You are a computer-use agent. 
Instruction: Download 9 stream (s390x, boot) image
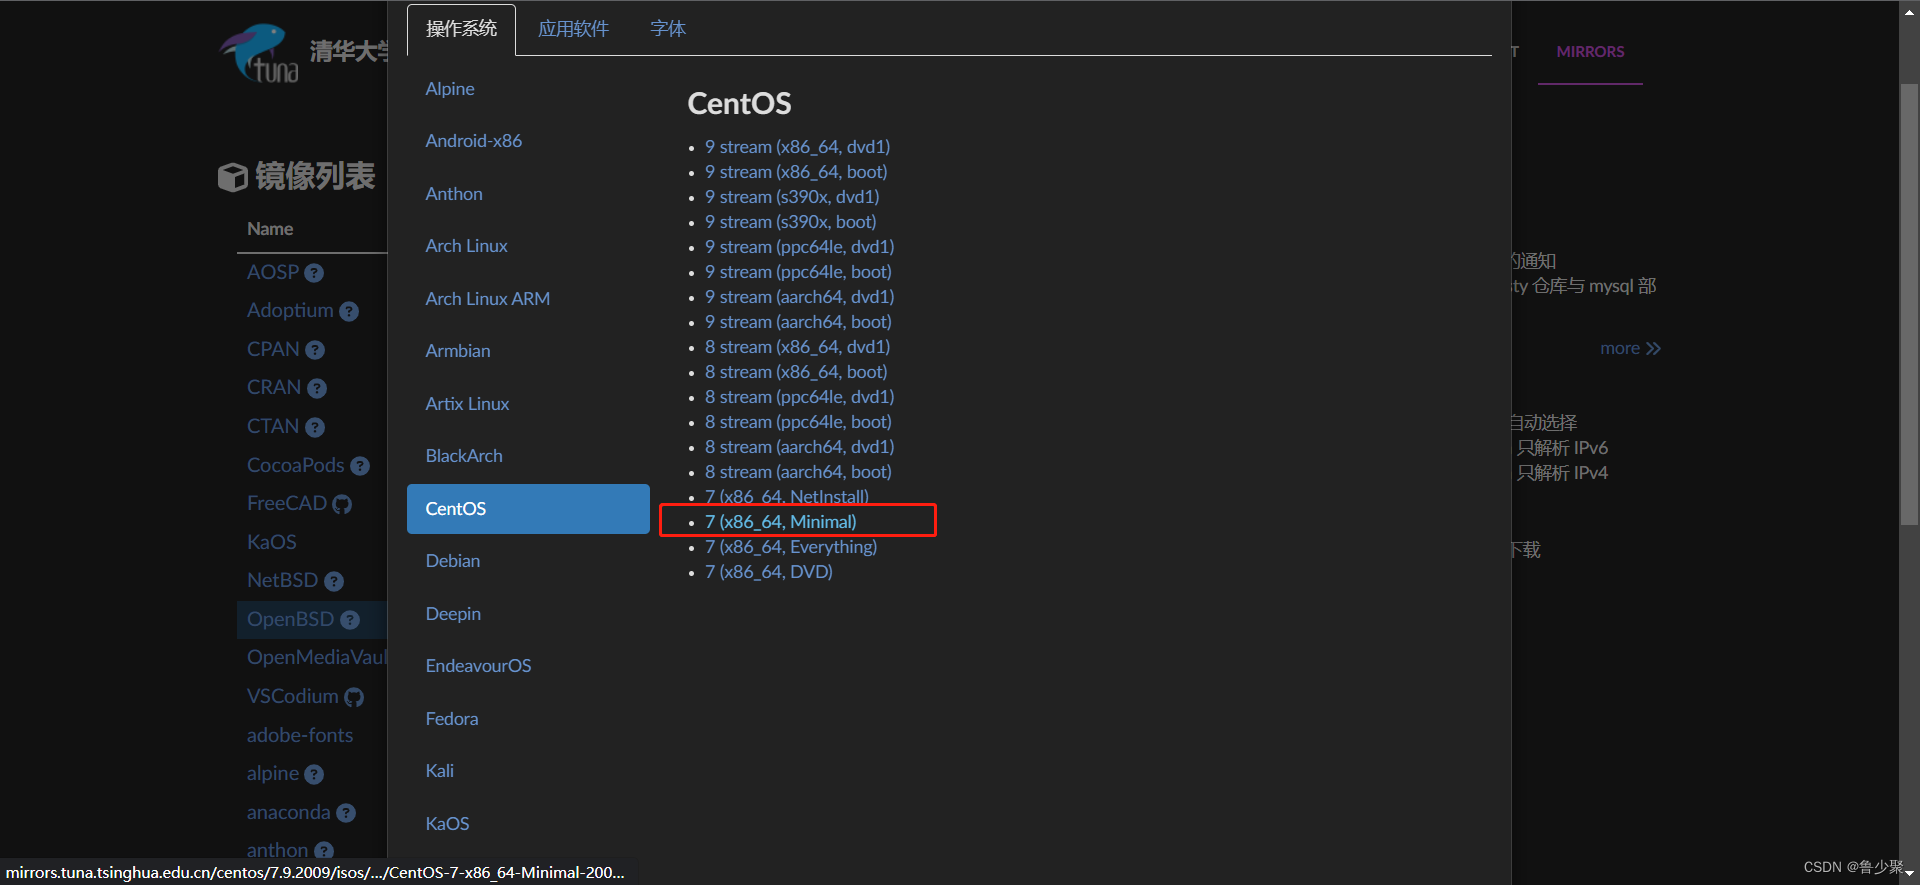coord(790,222)
